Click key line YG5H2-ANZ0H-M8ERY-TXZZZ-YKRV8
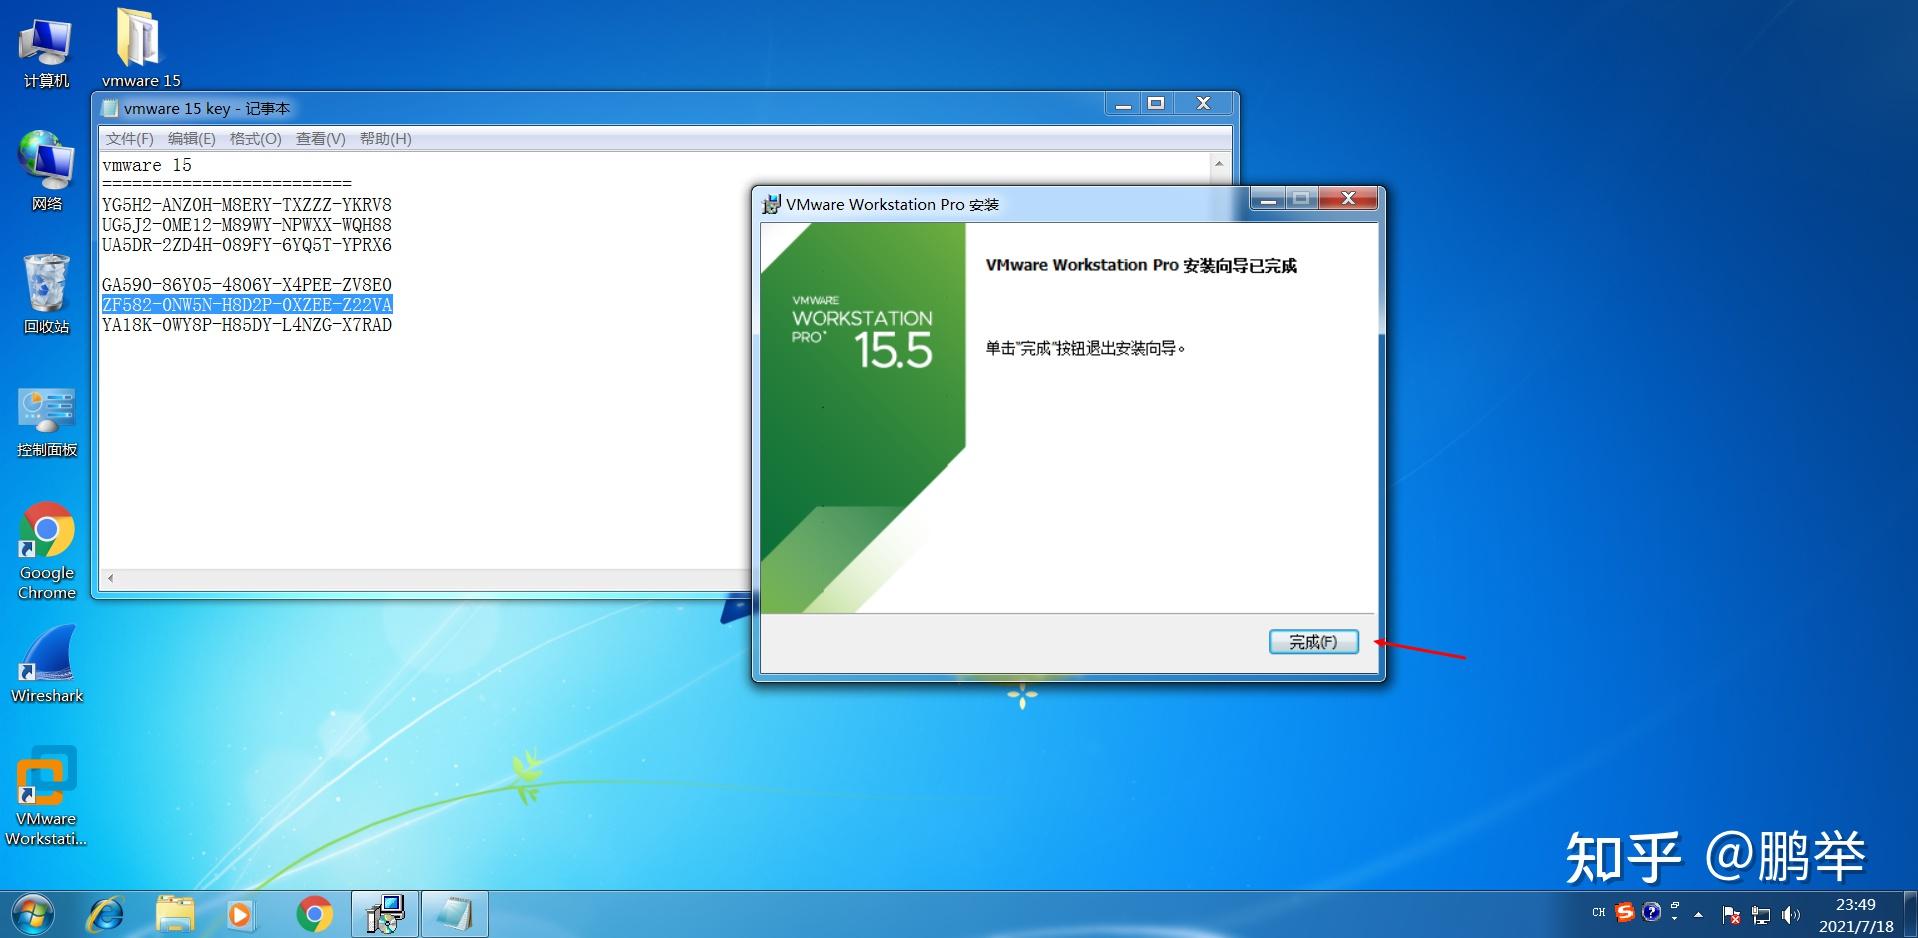This screenshot has height=938, width=1918. click(x=247, y=205)
